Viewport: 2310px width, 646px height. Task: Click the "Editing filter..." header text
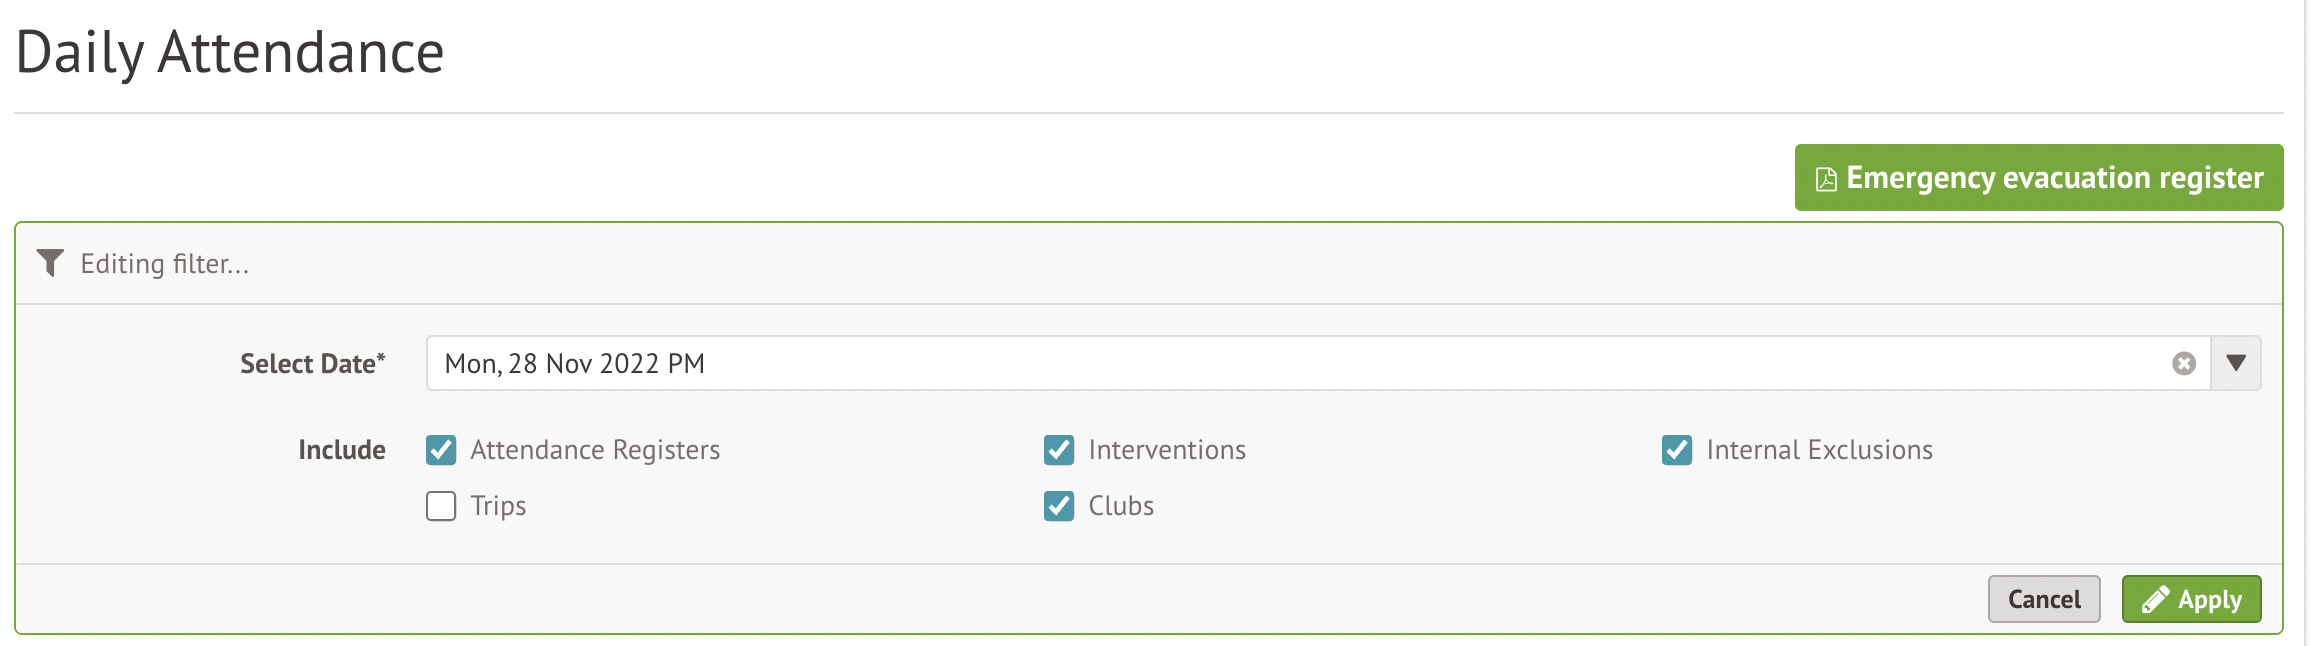pyautogui.click(x=165, y=264)
